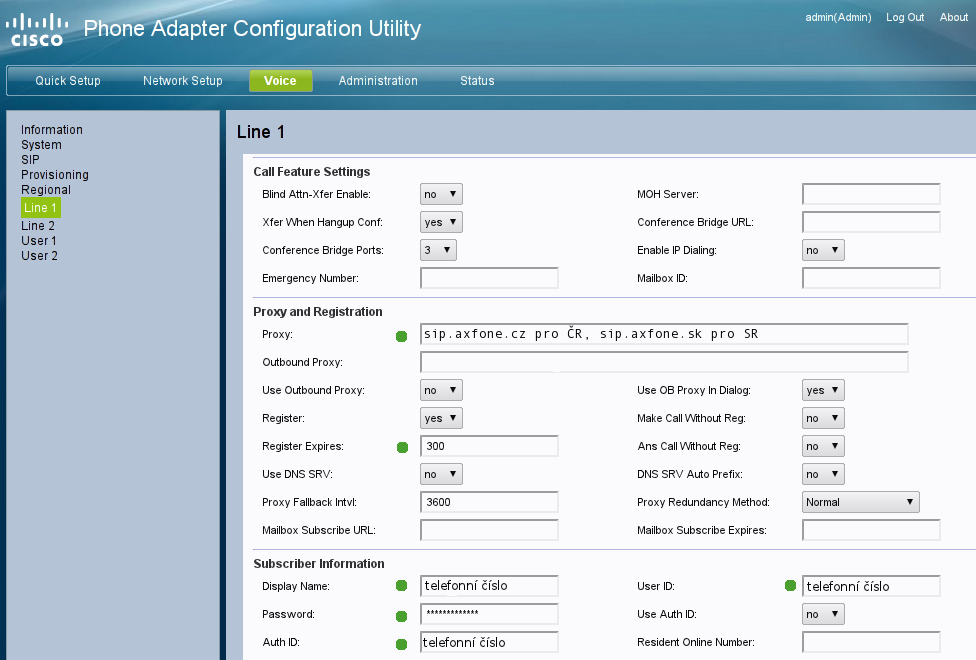Click green marker beside Password field

tap(402, 615)
